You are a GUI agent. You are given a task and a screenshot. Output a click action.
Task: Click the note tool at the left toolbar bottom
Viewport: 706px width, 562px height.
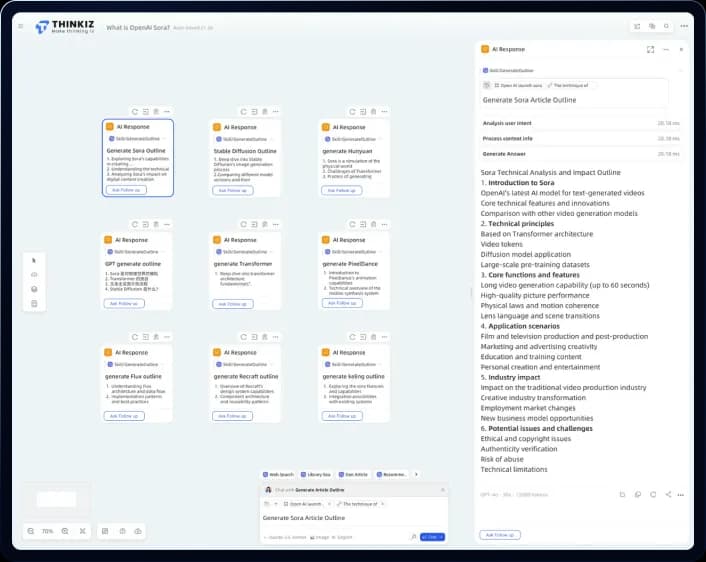click(34, 304)
